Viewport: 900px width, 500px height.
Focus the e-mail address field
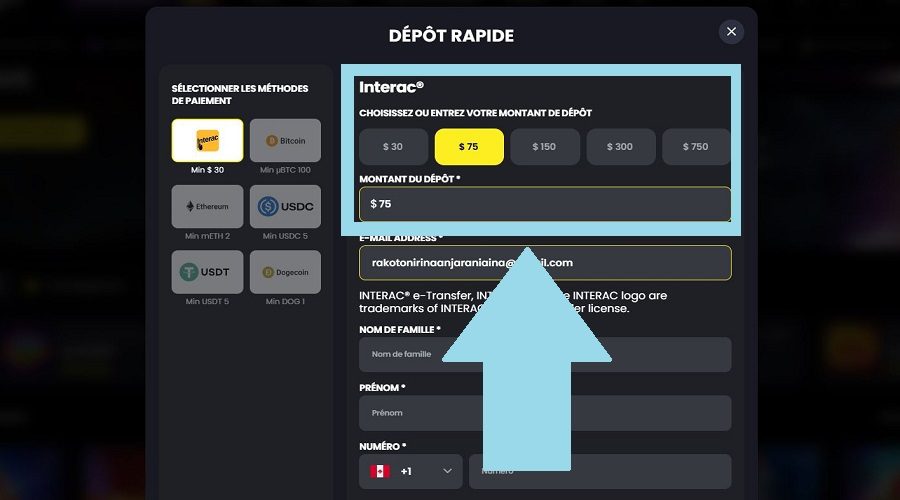click(x=545, y=263)
